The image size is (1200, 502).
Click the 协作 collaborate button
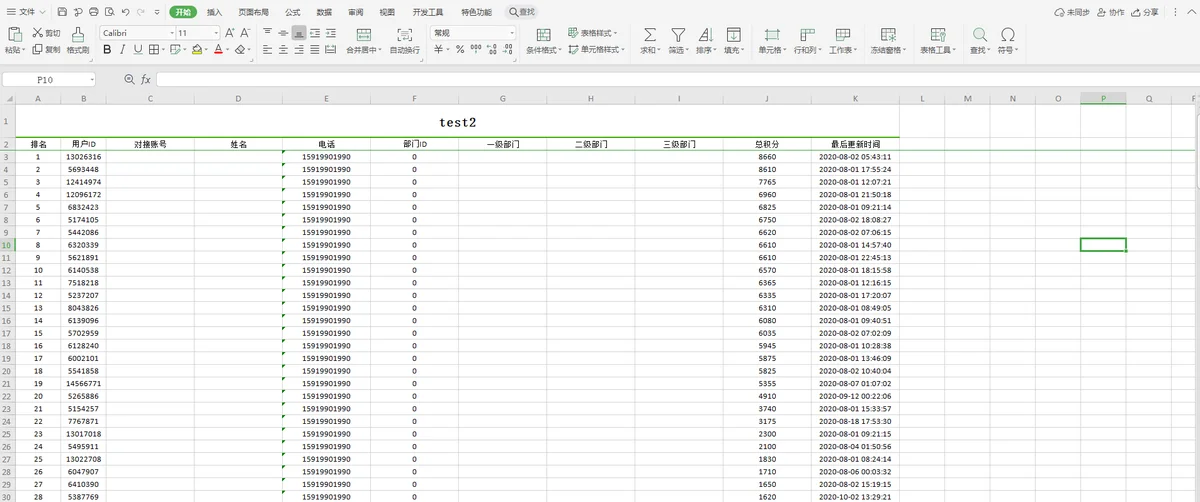(x=1110, y=12)
